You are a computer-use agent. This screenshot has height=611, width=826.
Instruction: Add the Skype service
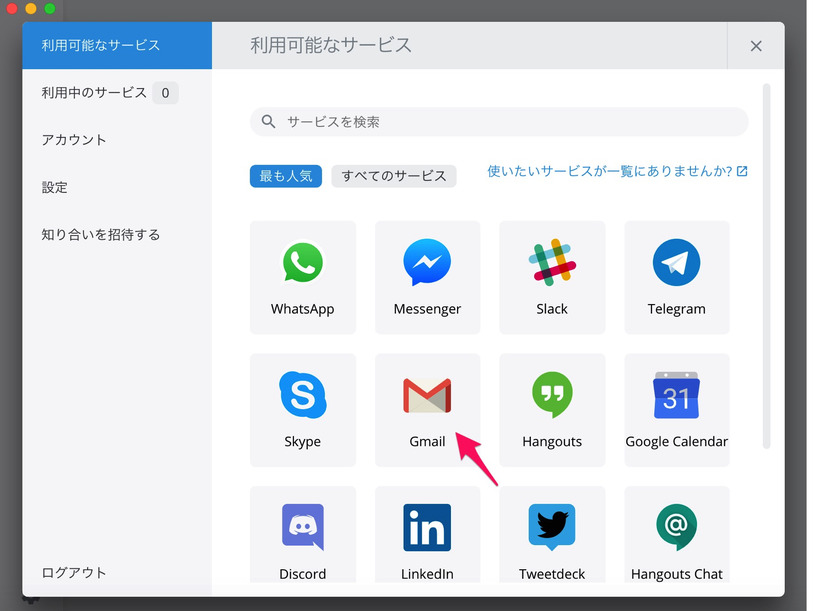click(x=302, y=410)
